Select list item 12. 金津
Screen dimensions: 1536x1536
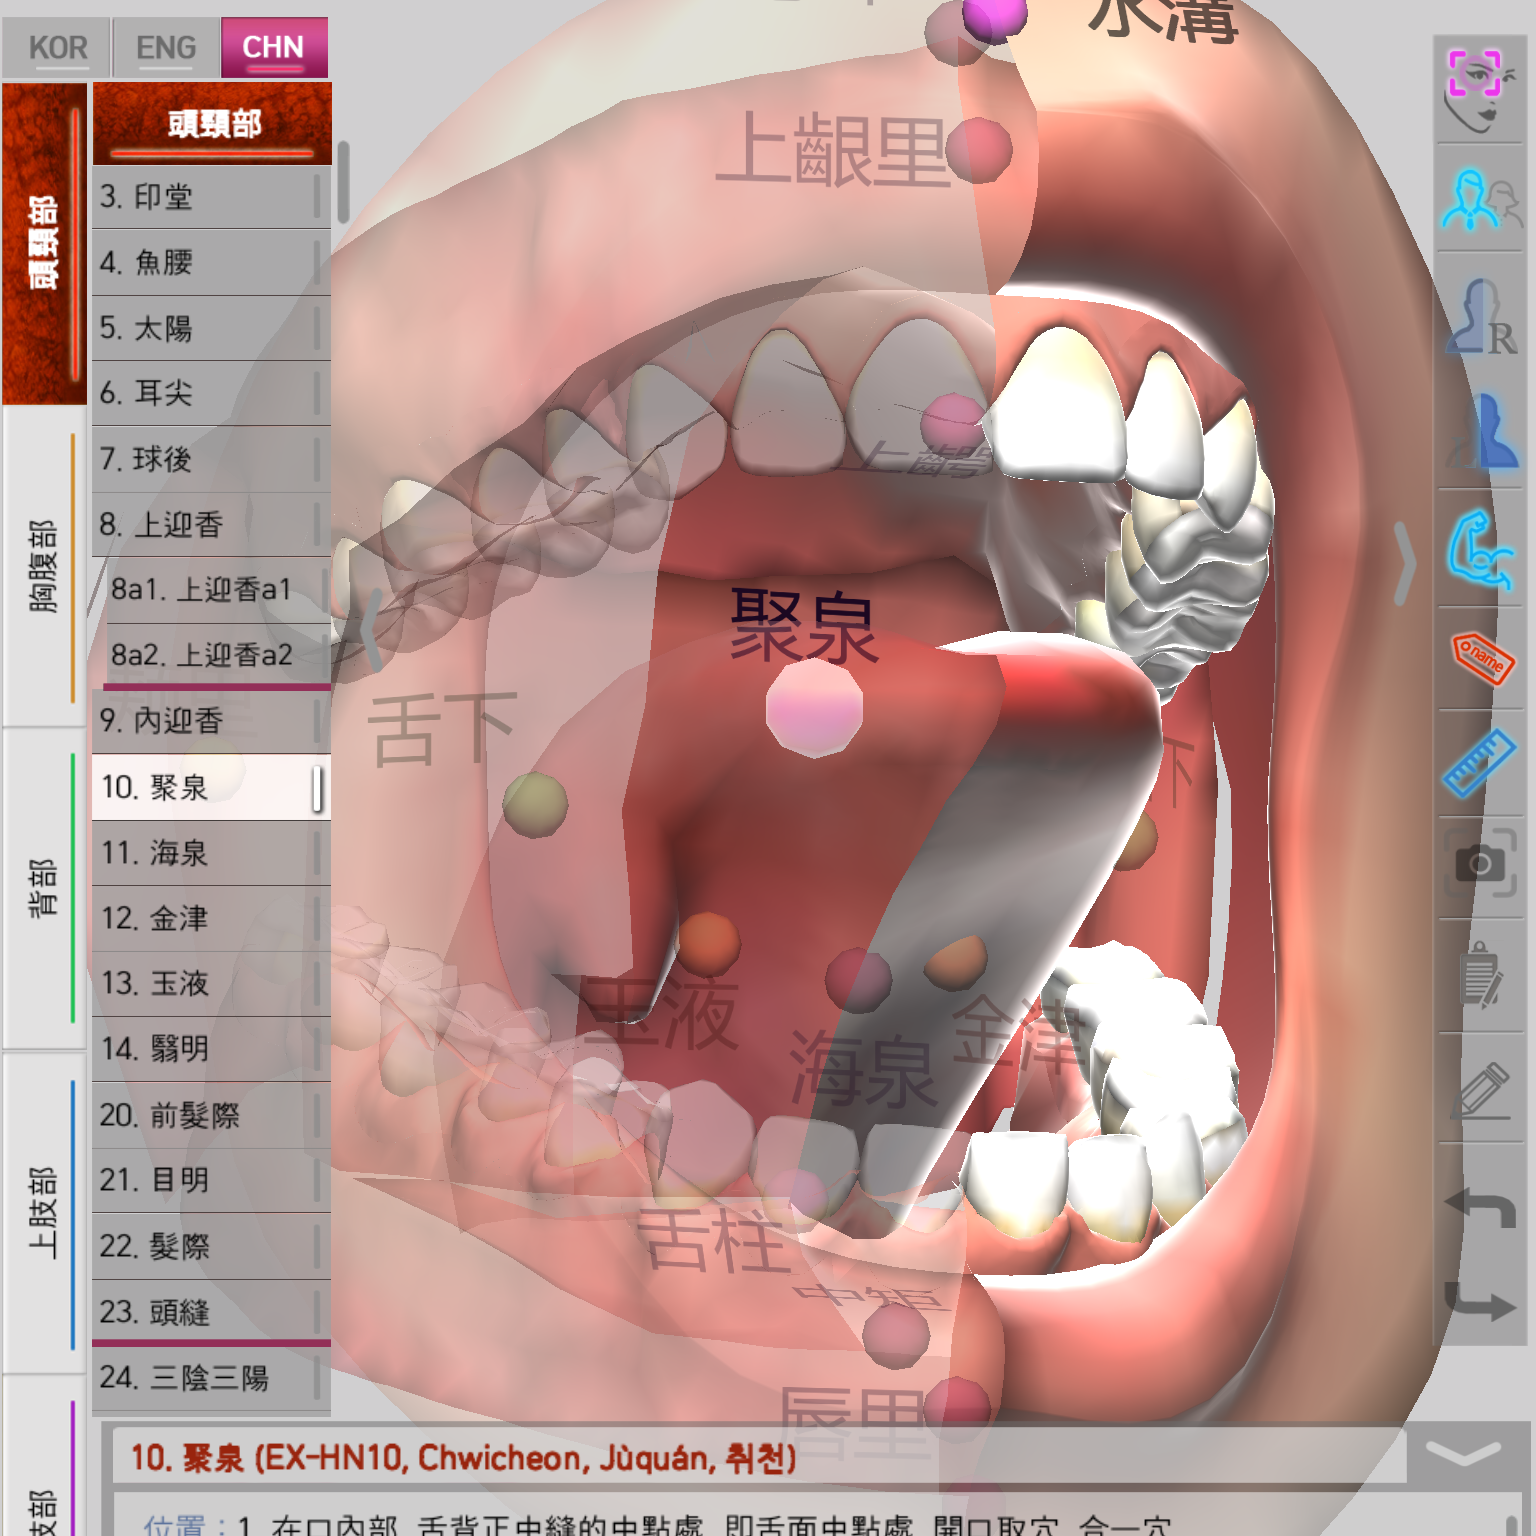tap(211, 918)
